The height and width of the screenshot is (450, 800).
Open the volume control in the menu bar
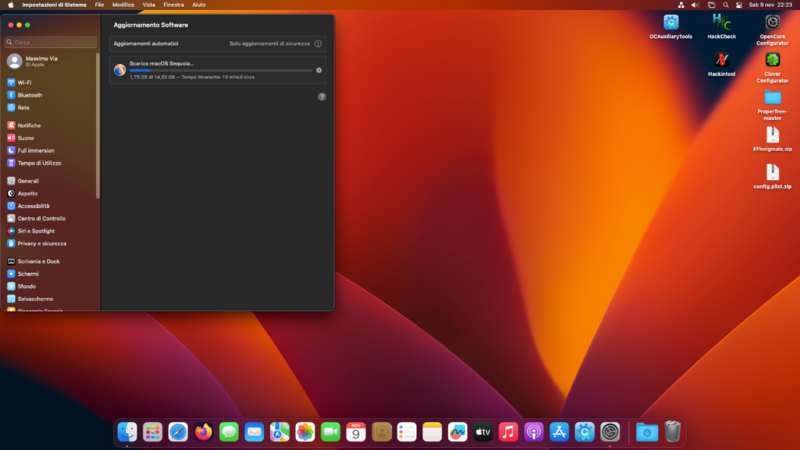click(x=694, y=5)
